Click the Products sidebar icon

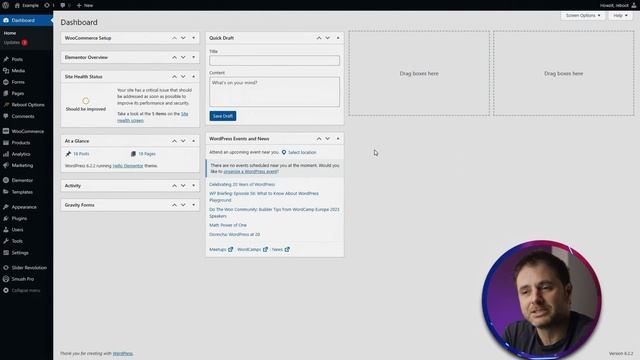click(6, 142)
